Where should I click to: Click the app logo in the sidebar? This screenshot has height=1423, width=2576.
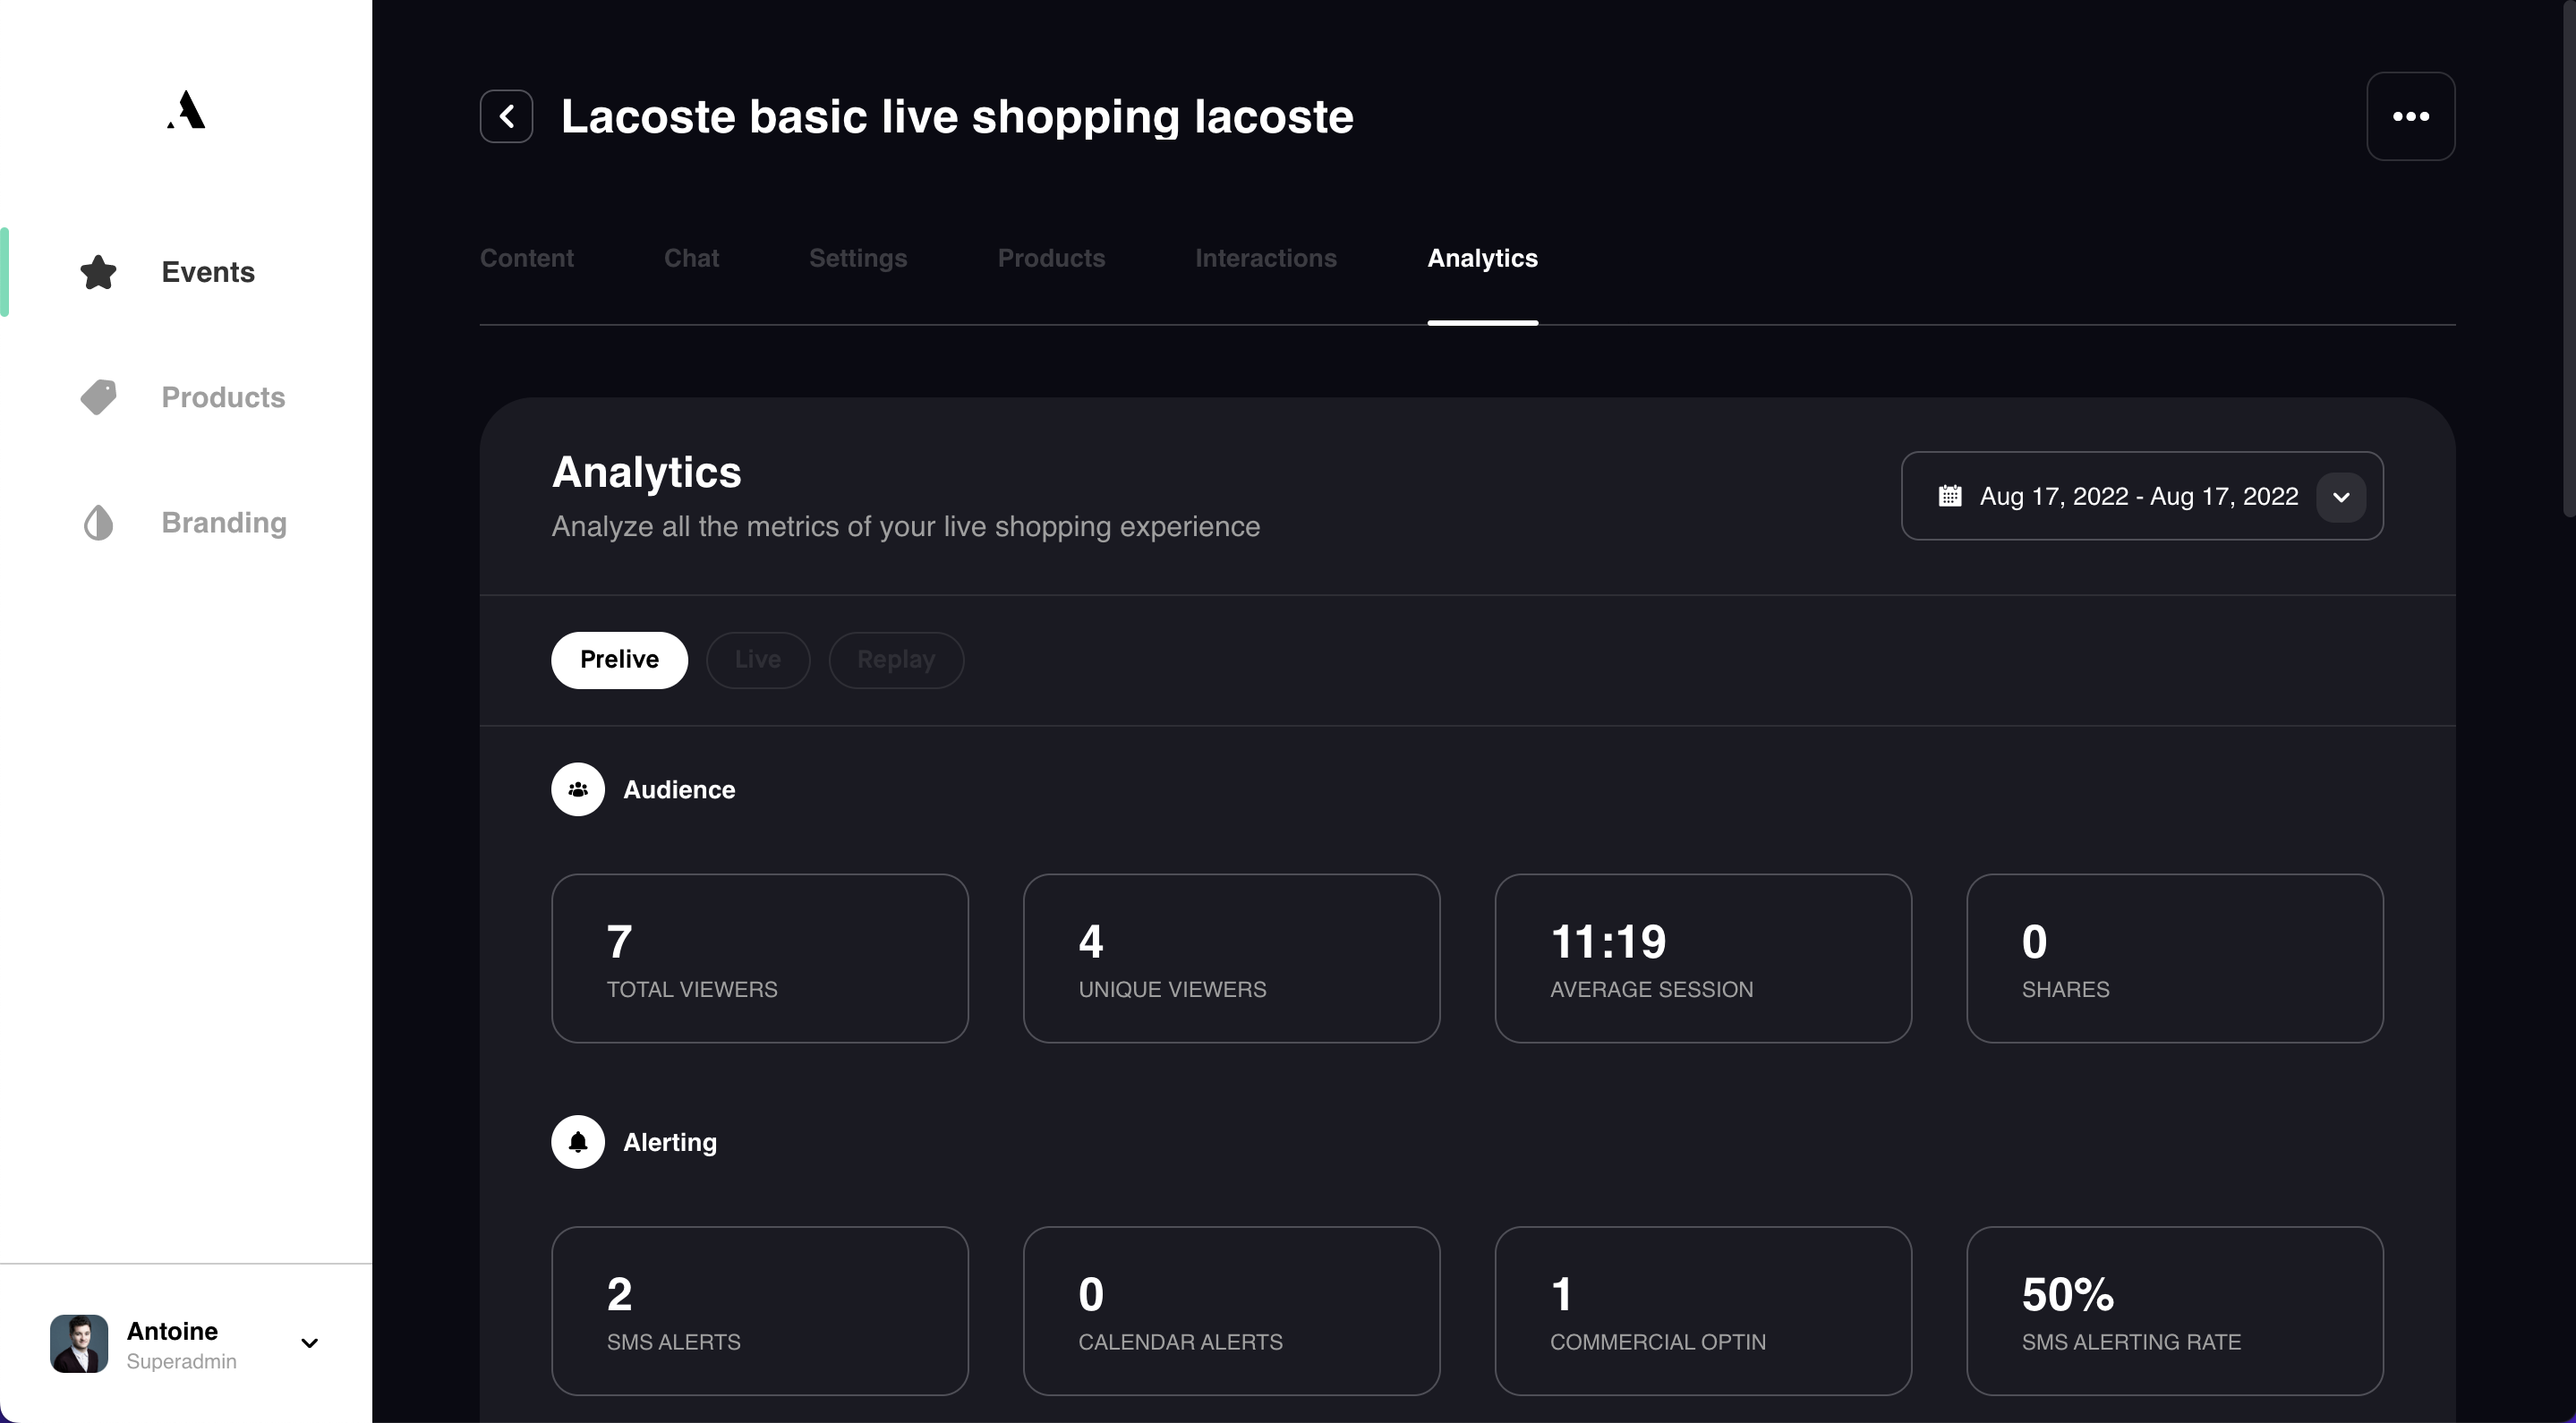186,110
